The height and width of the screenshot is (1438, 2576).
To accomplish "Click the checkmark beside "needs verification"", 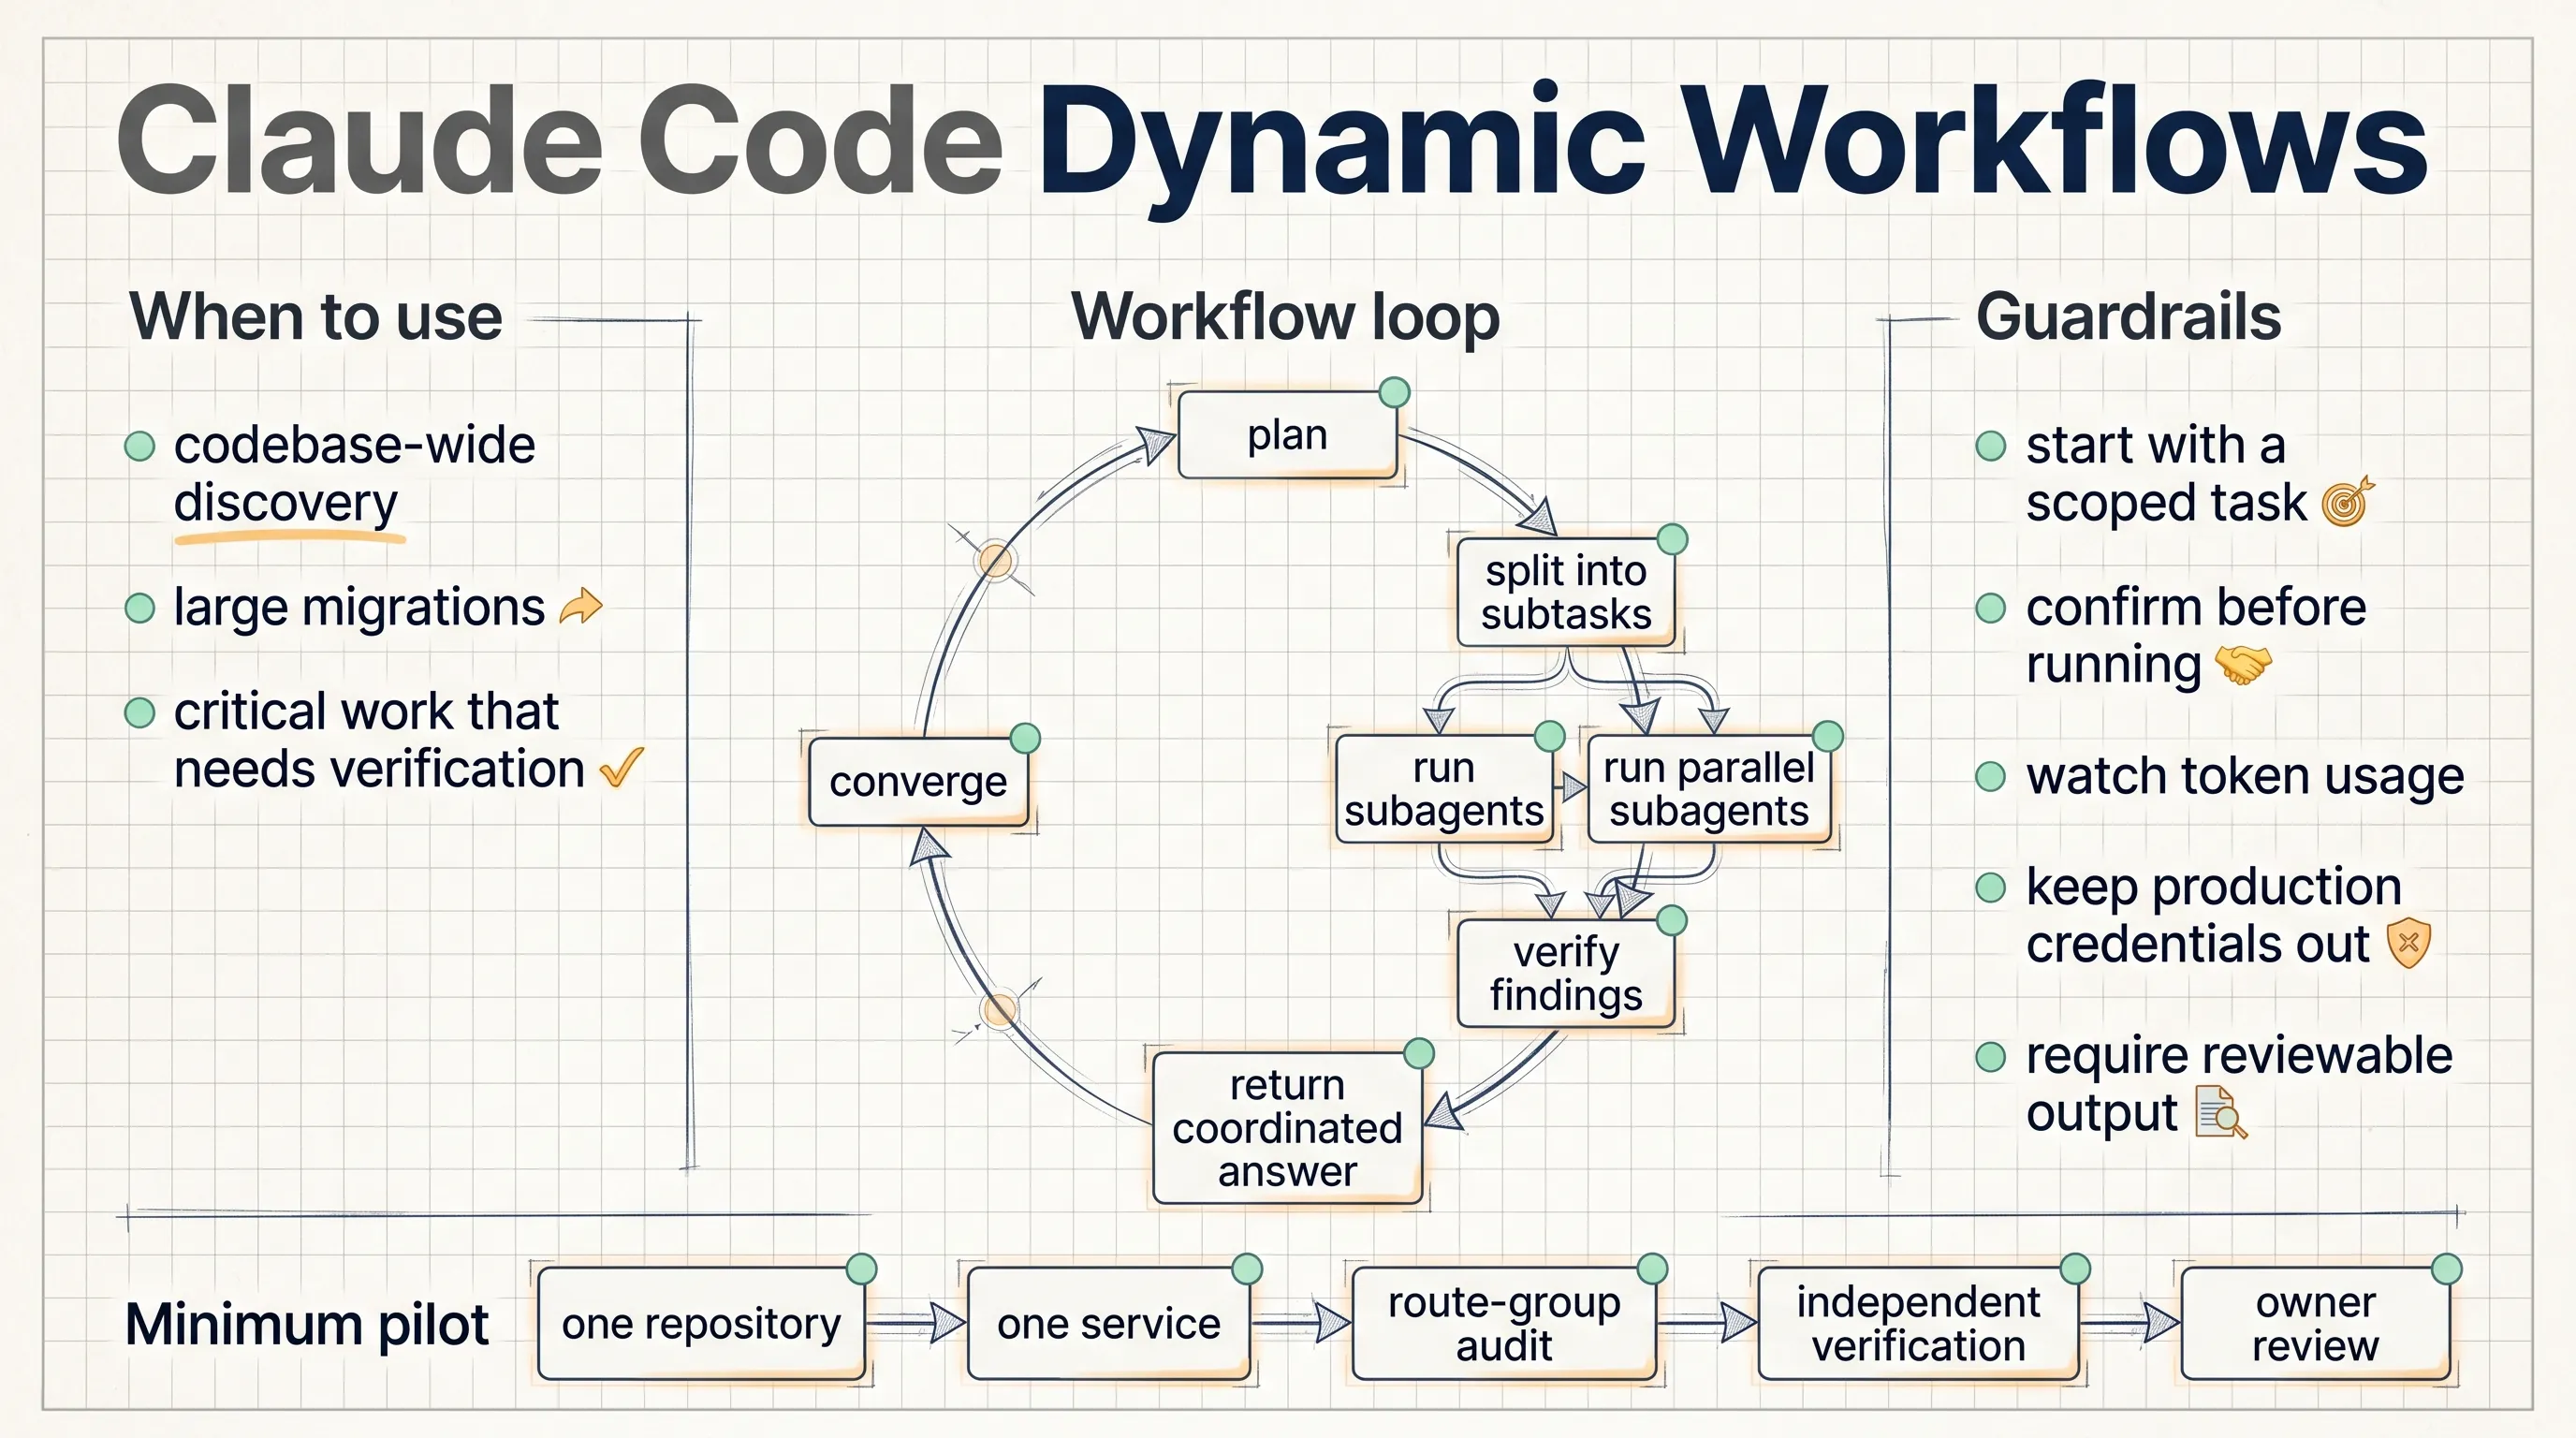I will pyautogui.click(x=621, y=768).
